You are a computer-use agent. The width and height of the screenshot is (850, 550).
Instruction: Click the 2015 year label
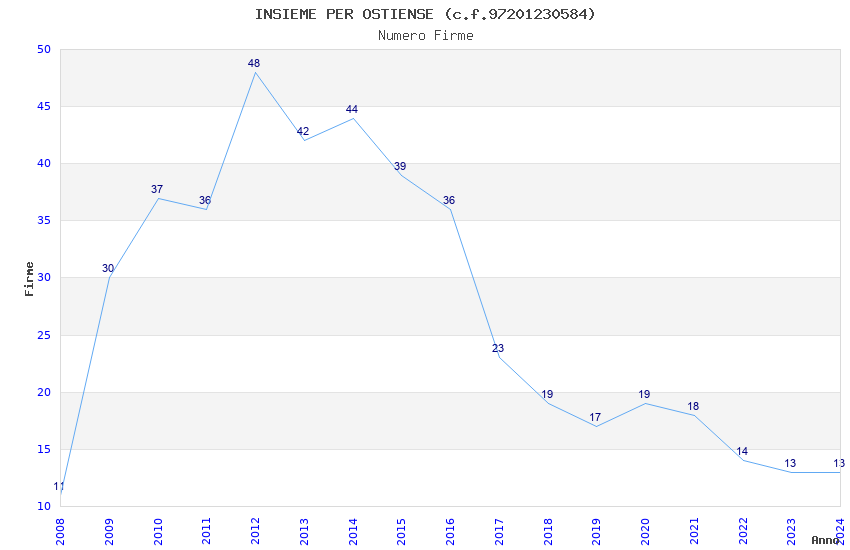click(x=402, y=531)
